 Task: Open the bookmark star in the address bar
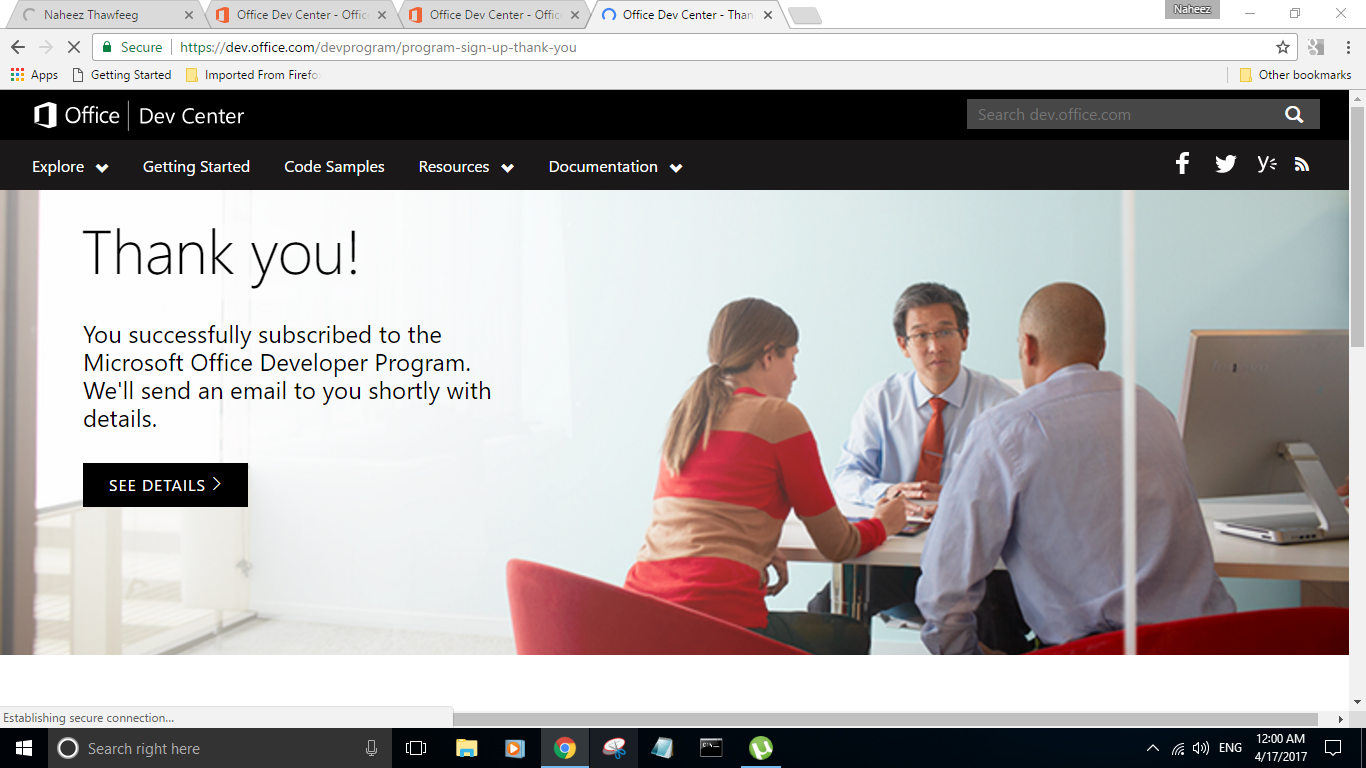click(x=1281, y=46)
